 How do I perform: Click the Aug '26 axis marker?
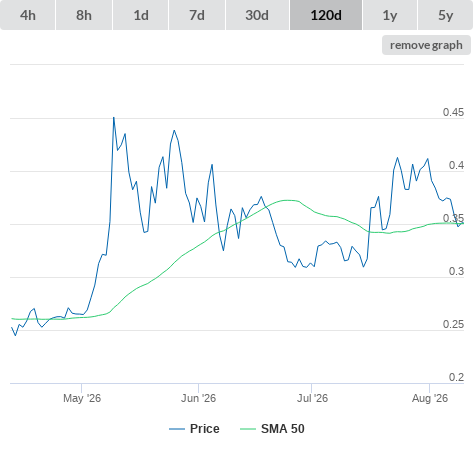pyautogui.click(x=430, y=398)
